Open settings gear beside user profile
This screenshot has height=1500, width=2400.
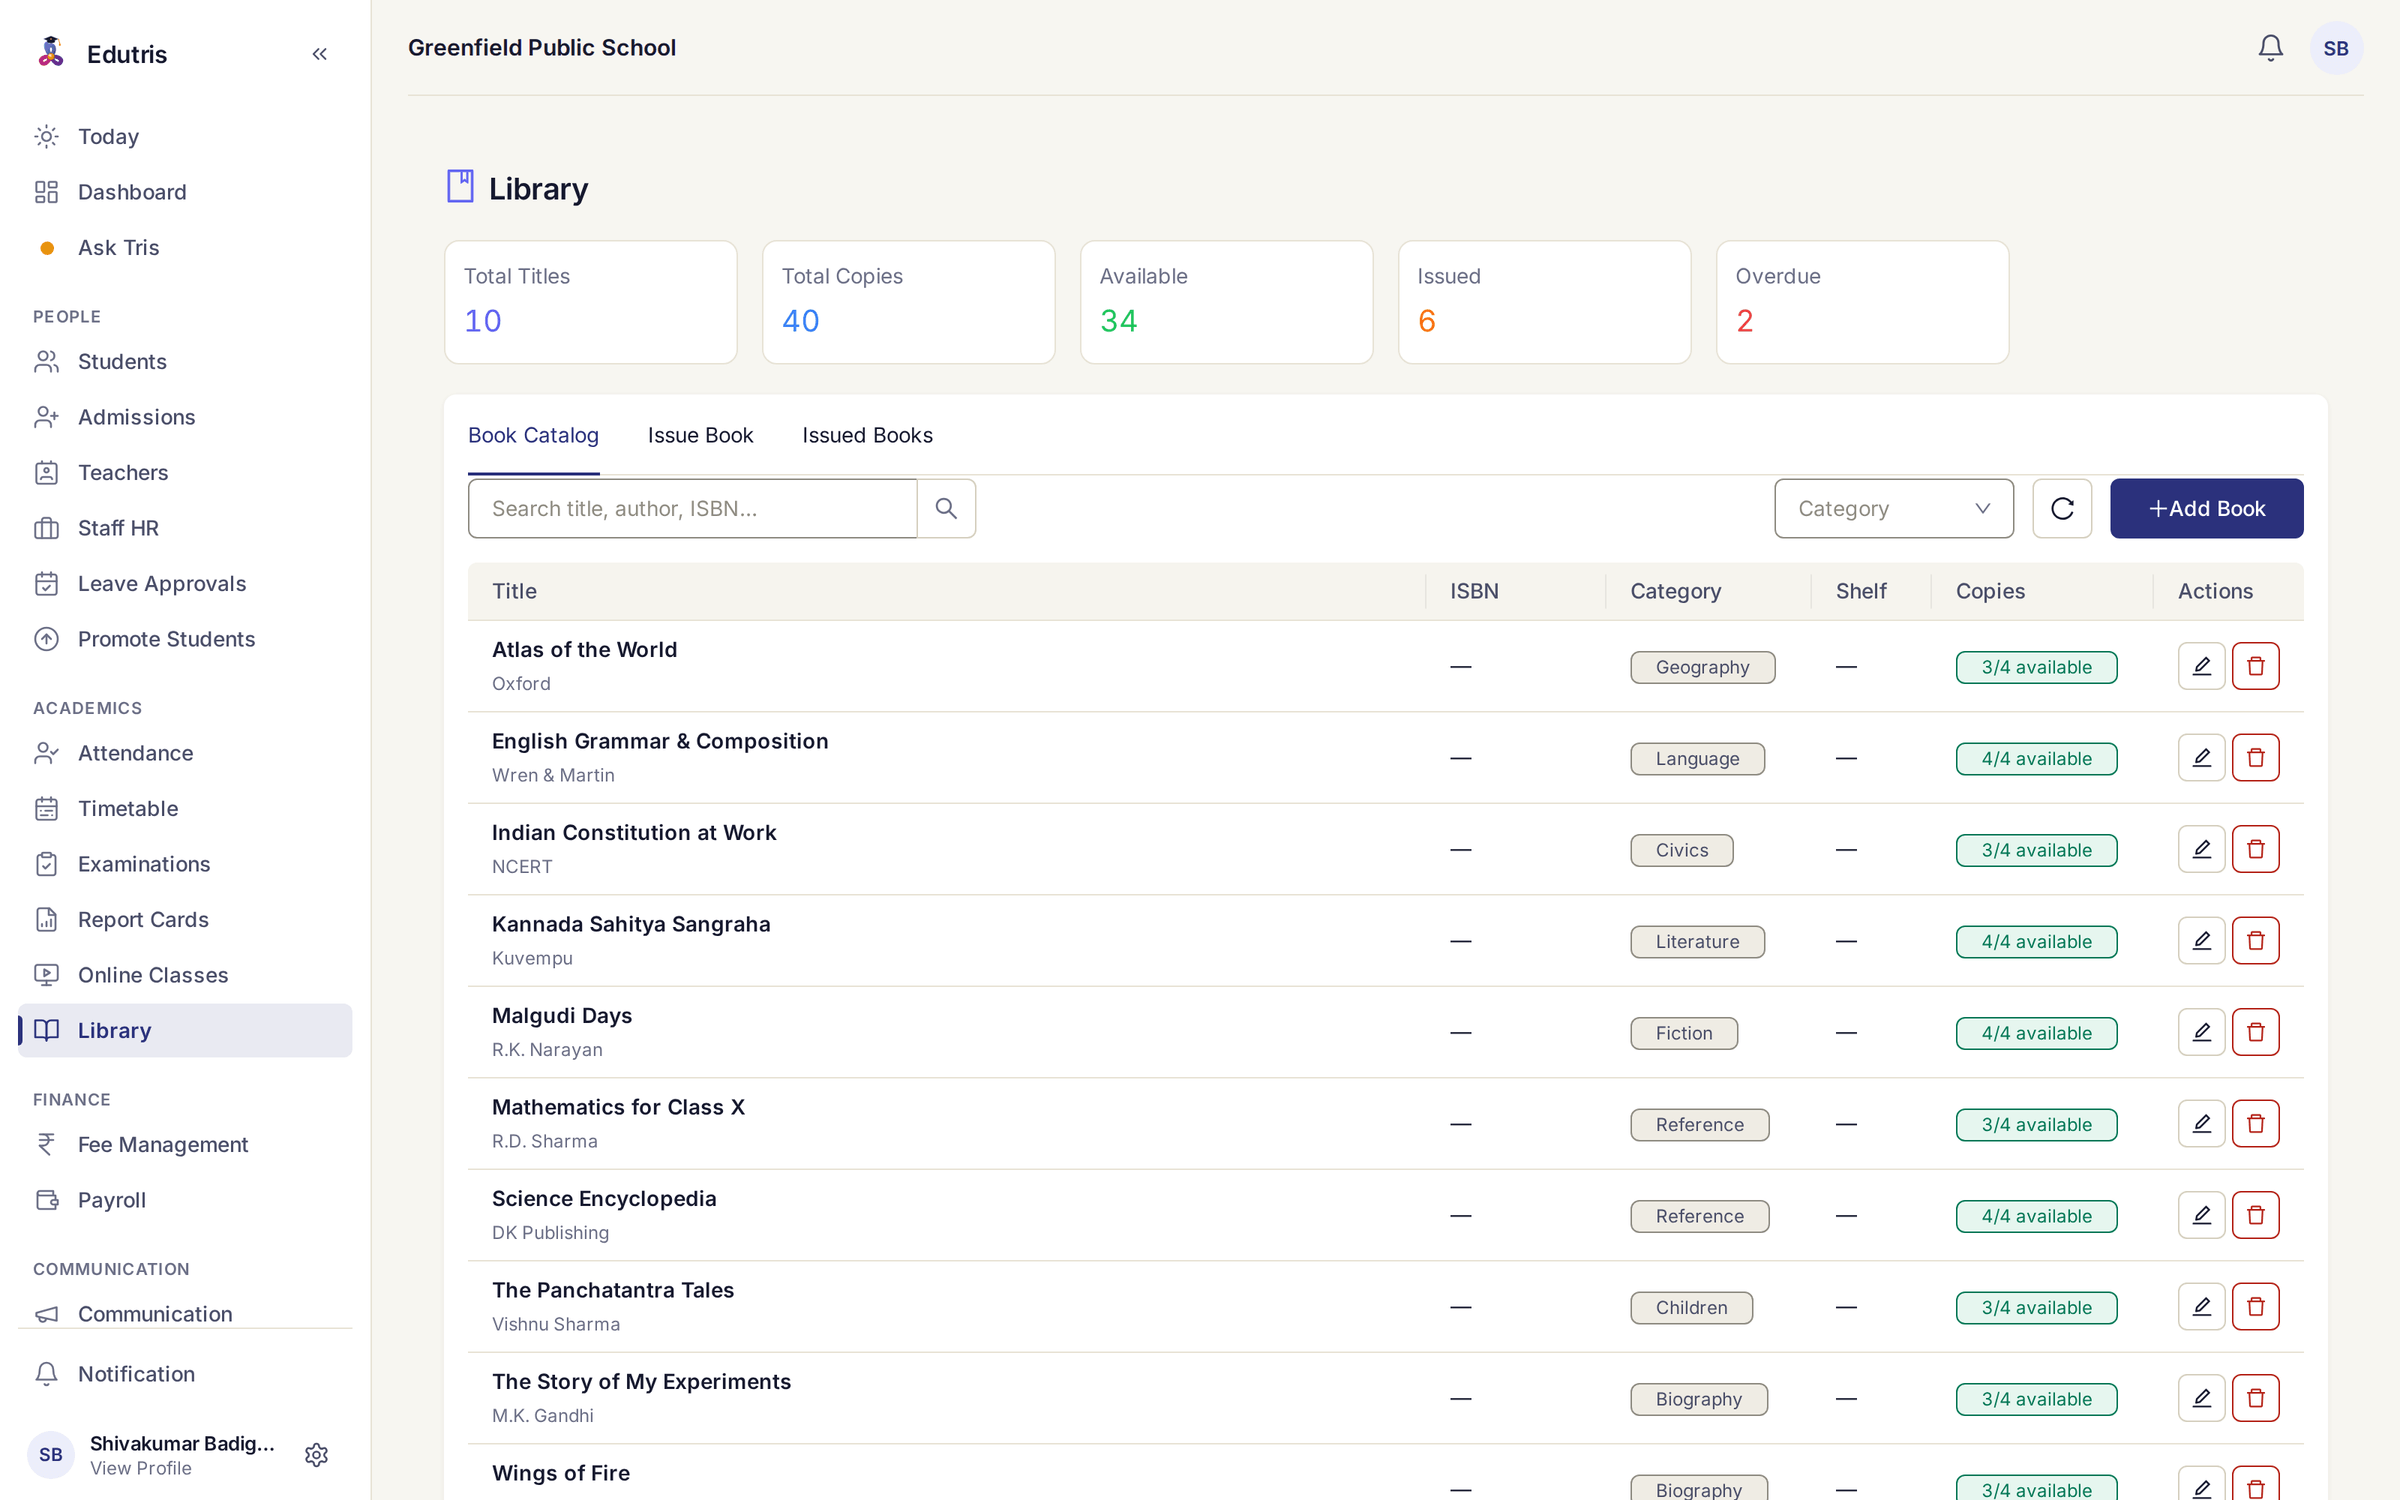tap(316, 1455)
